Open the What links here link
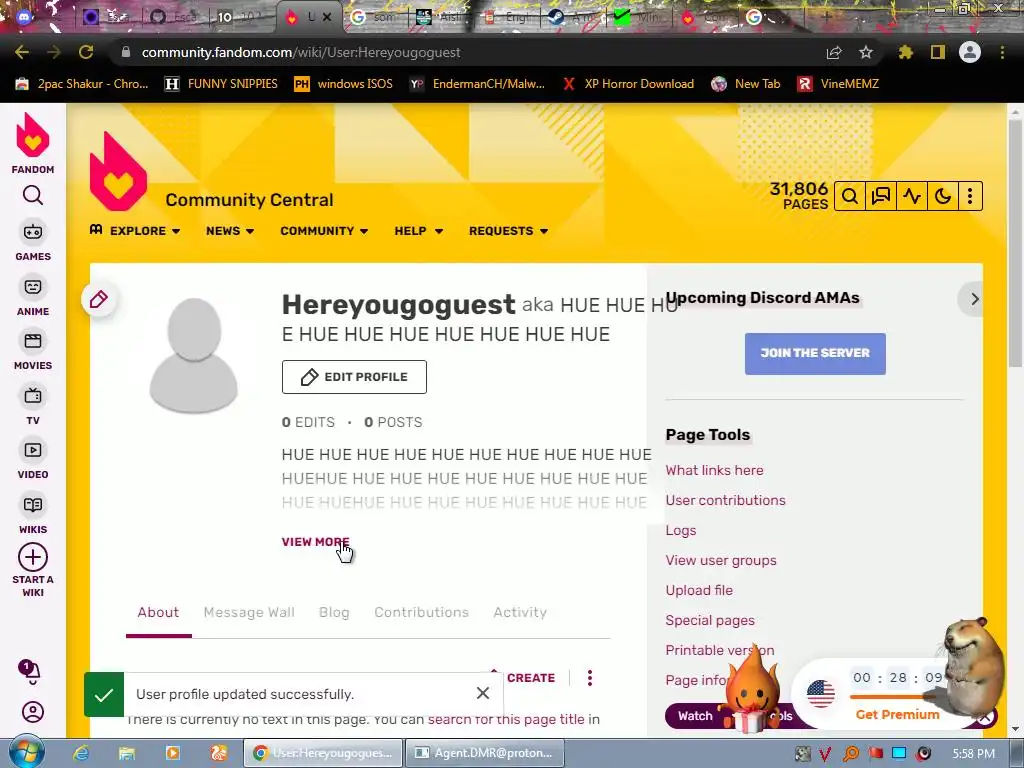Screen dimensions: 1024x768 (714, 470)
